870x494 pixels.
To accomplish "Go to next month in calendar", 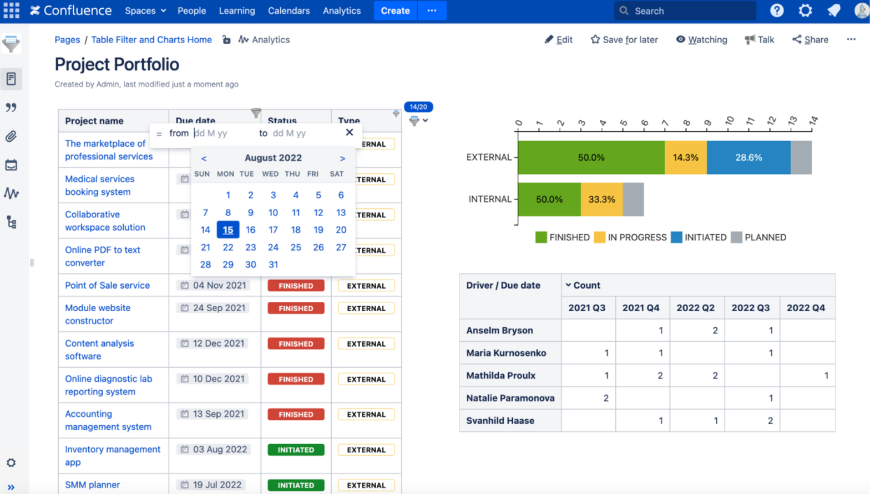I will [342, 158].
